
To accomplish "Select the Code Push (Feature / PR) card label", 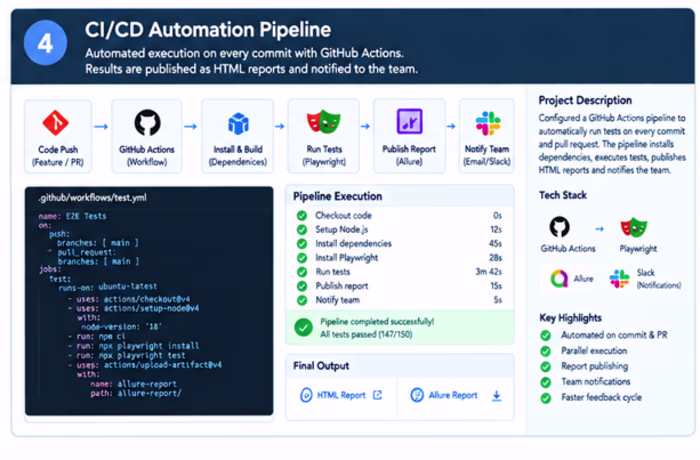I will point(58,155).
